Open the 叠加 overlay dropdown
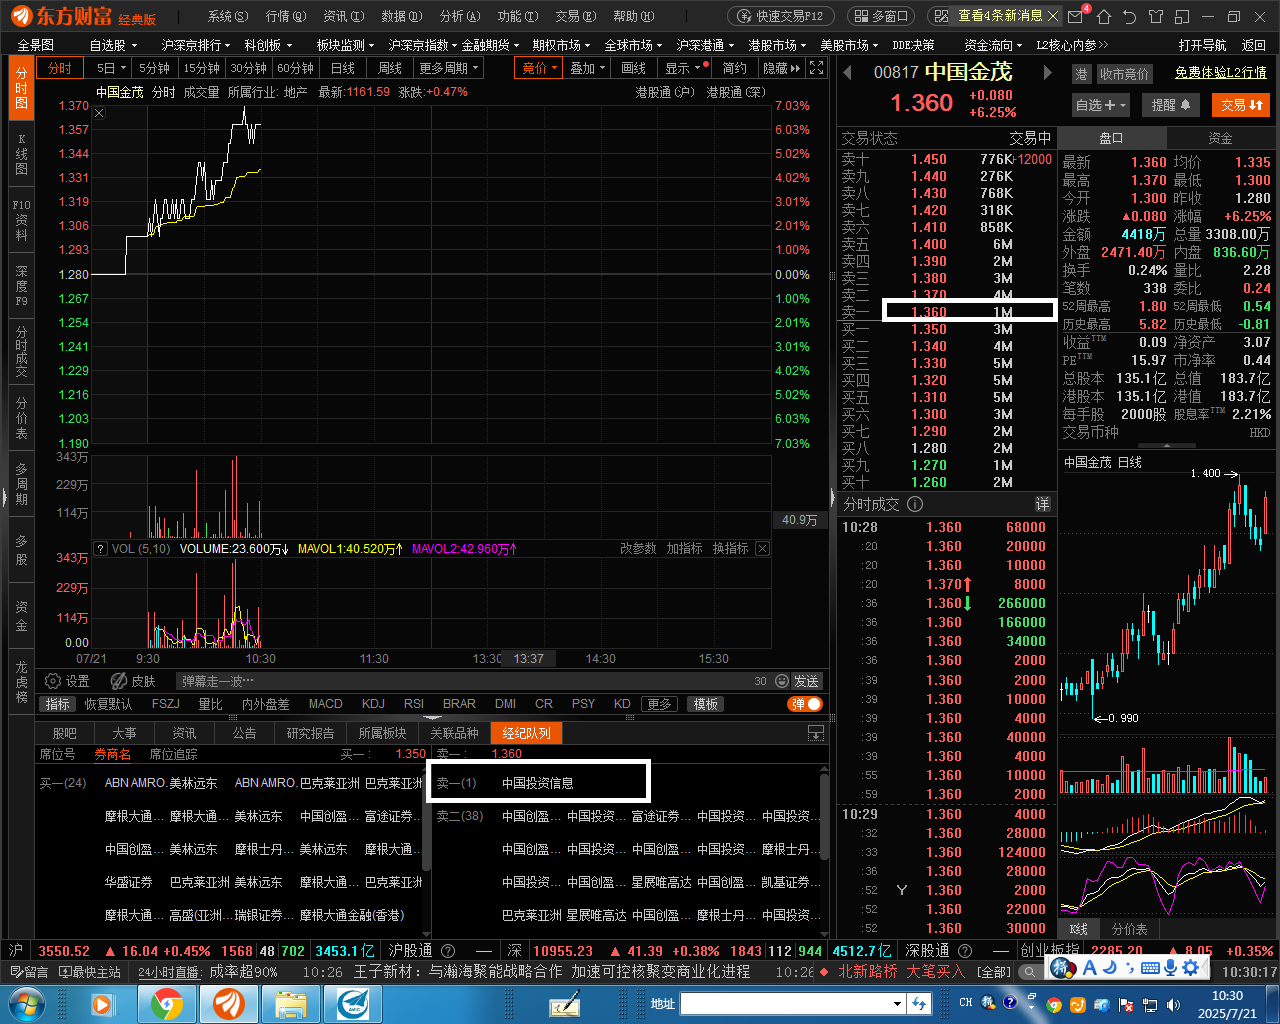Image resolution: width=1280 pixels, height=1024 pixels. [x=588, y=68]
